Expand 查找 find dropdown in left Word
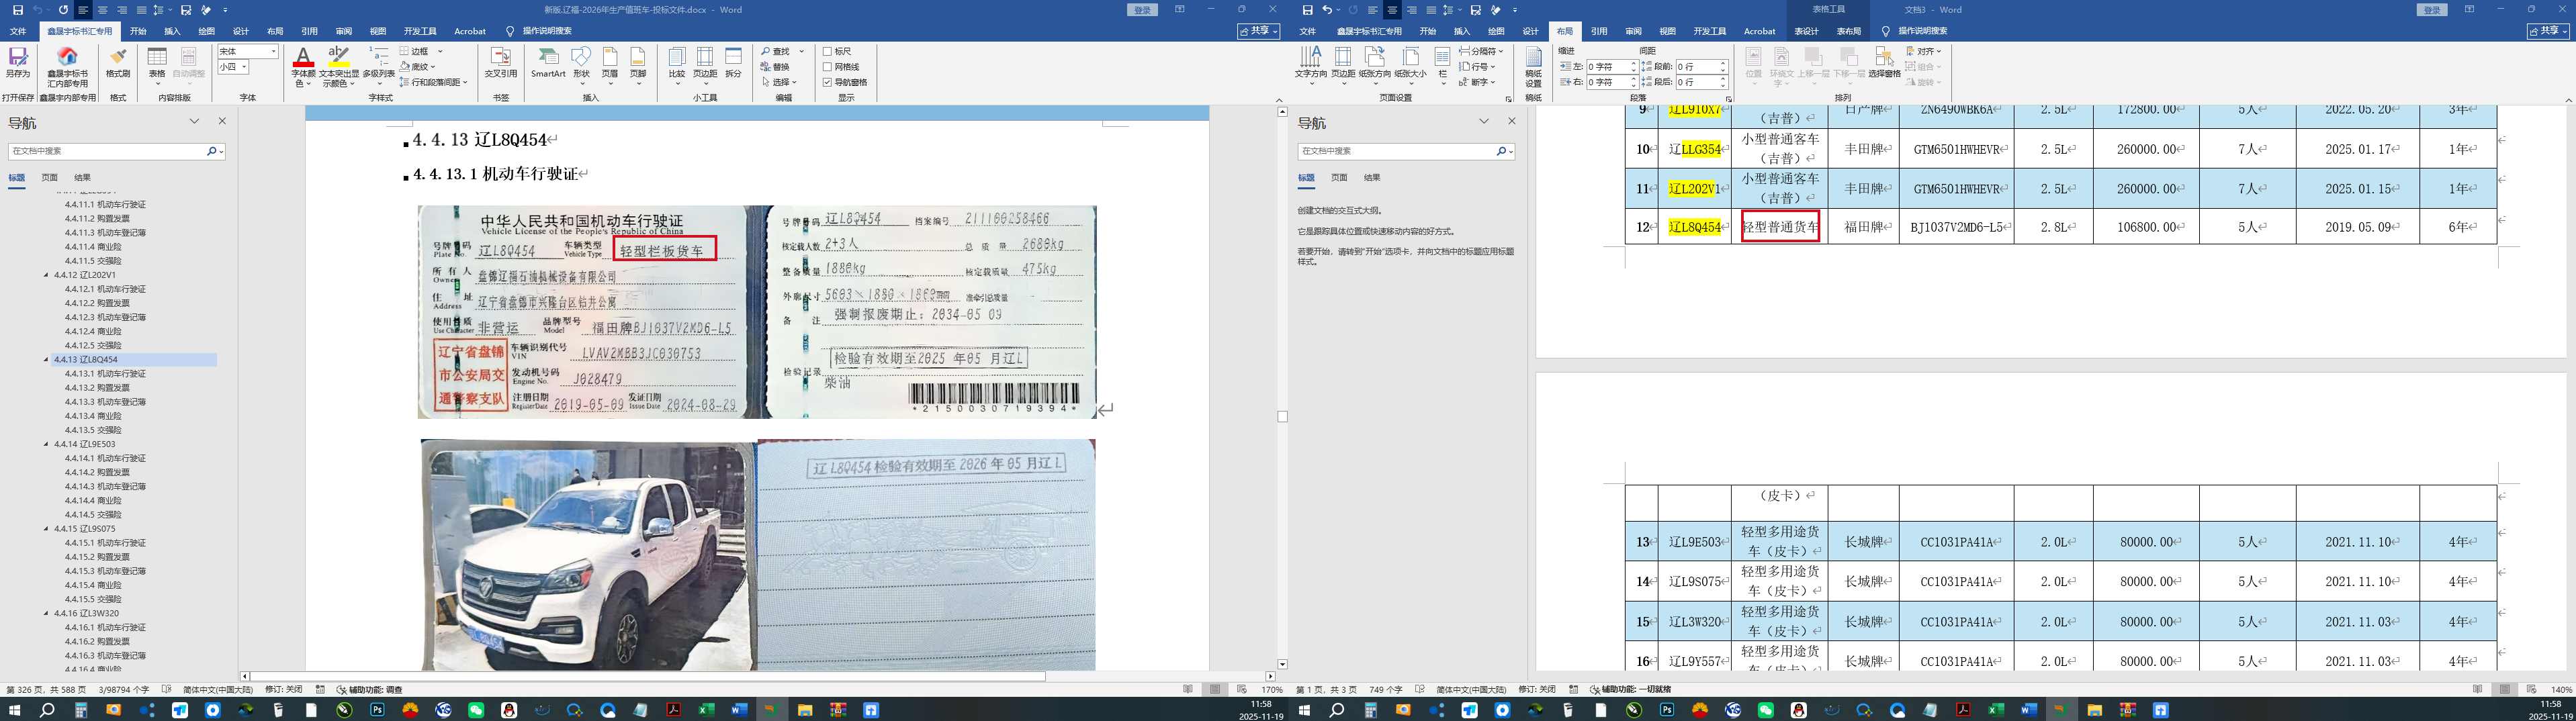The image size is (2576, 721). click(x=801, y=51)
